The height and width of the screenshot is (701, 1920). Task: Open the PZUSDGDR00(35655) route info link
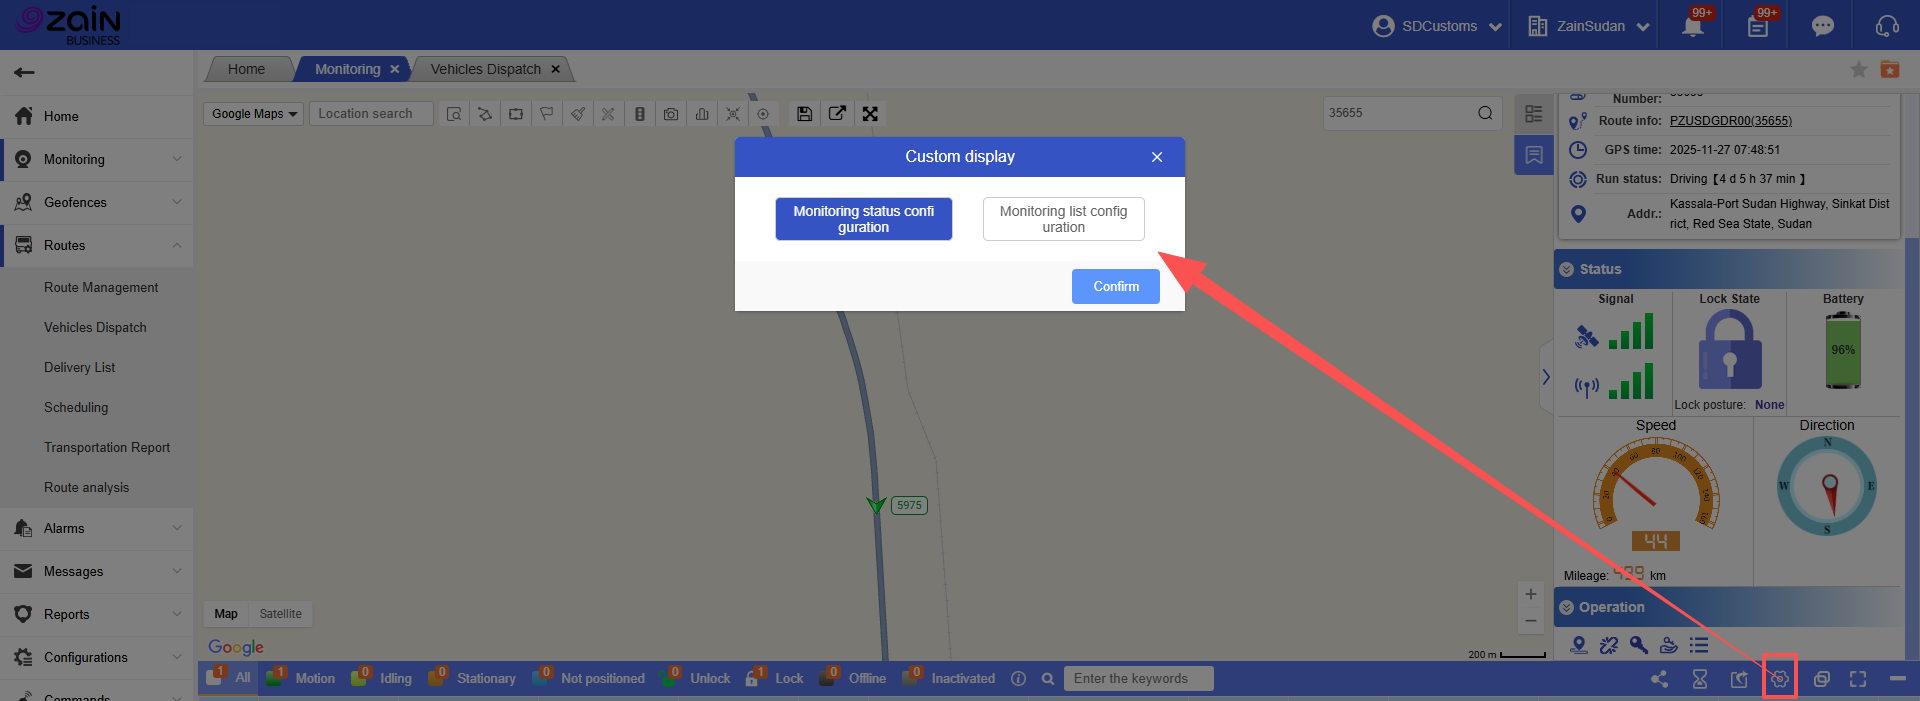[x=1730, y=121]
